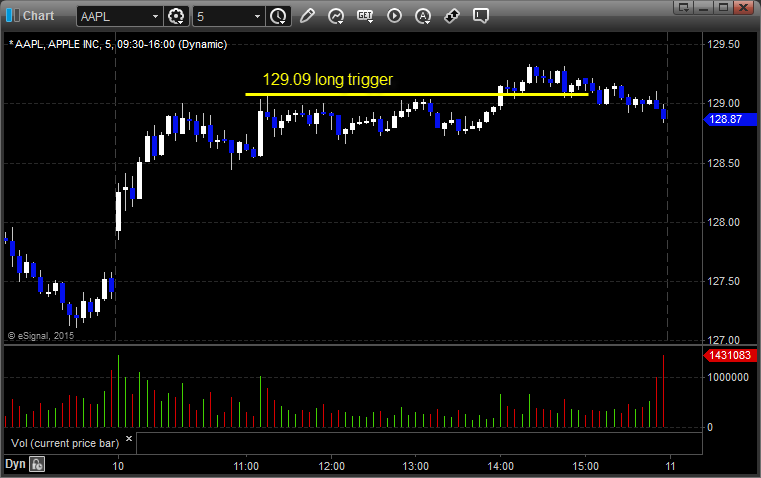Expand the interval 5 dropdown arrow
The height and width of the screenshot is (478, 761).
pyautogui.click(x=258, y=16)
